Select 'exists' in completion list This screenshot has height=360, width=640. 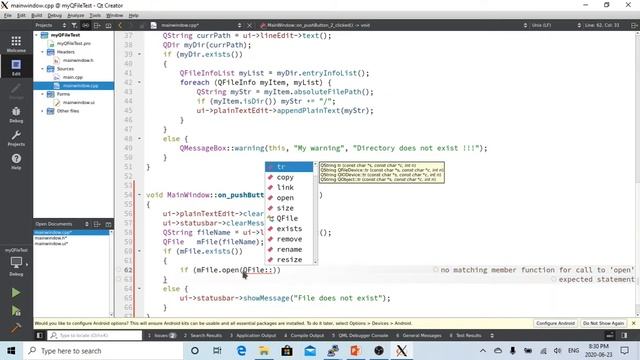289,229
